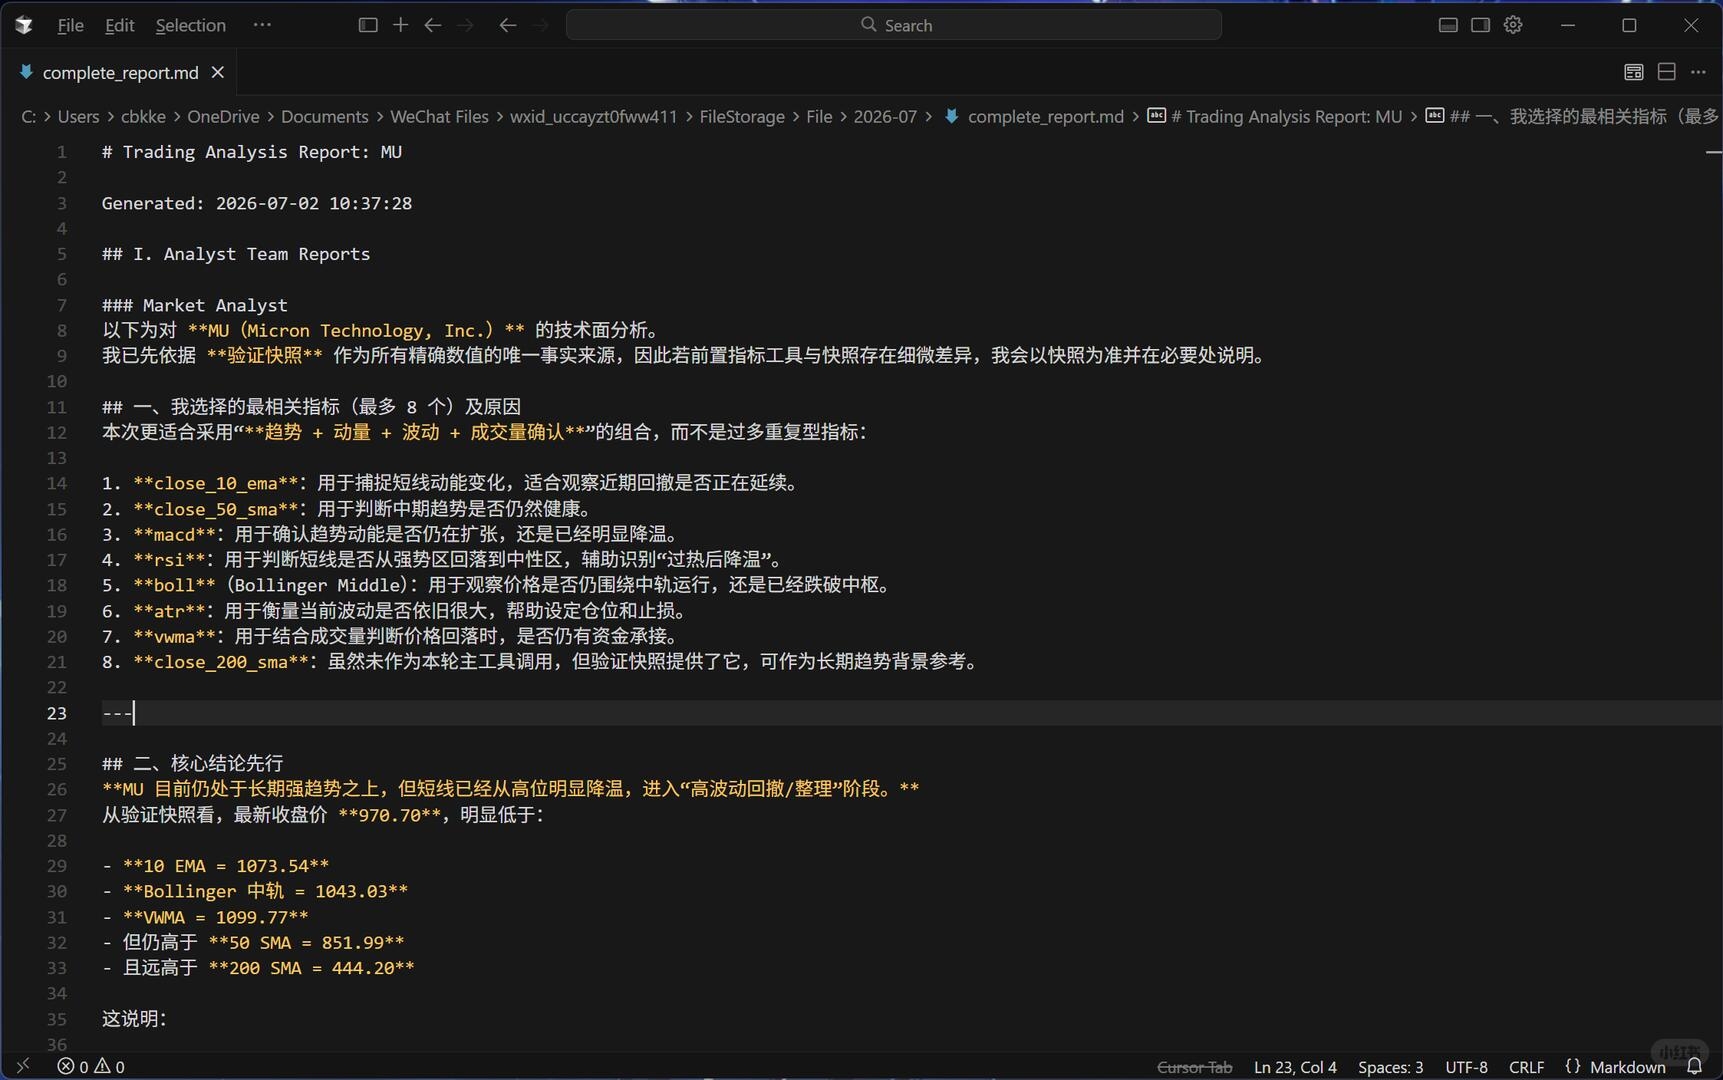This screenshot has width=1723, height=1080.
Task: Select the complete_report.md tab
Action: click(x=121, y=72)
